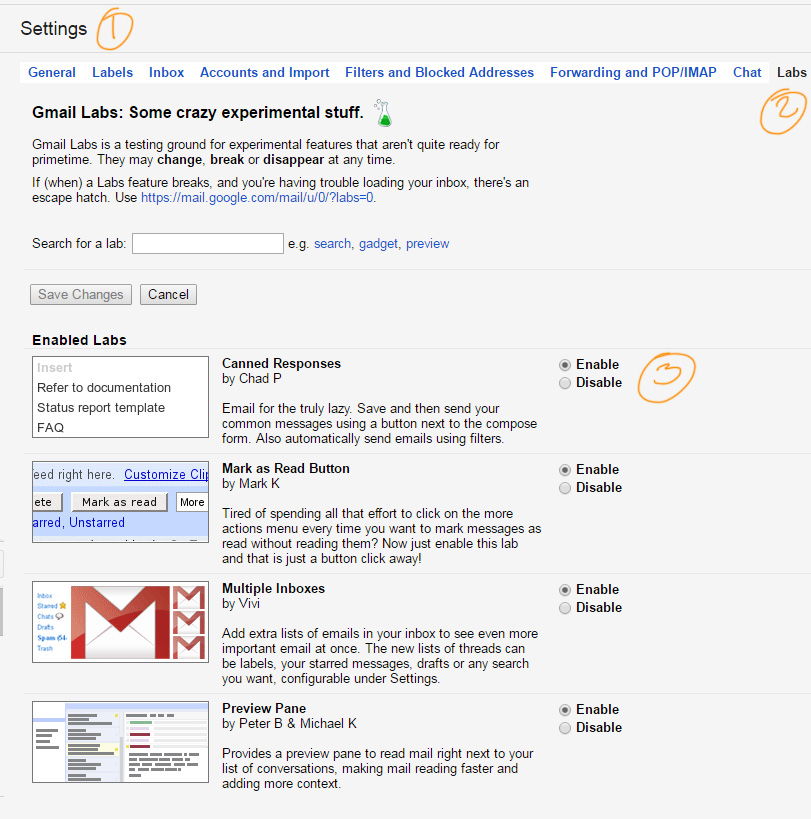Select Enable for Multiple Inboxes
The width and height of the screenshot is (811, 819).
[x=565, y=590]
